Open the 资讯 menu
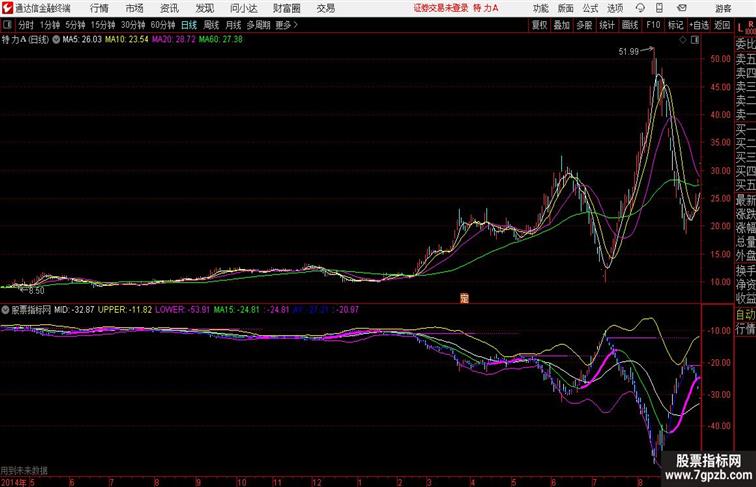 [169, 8]
